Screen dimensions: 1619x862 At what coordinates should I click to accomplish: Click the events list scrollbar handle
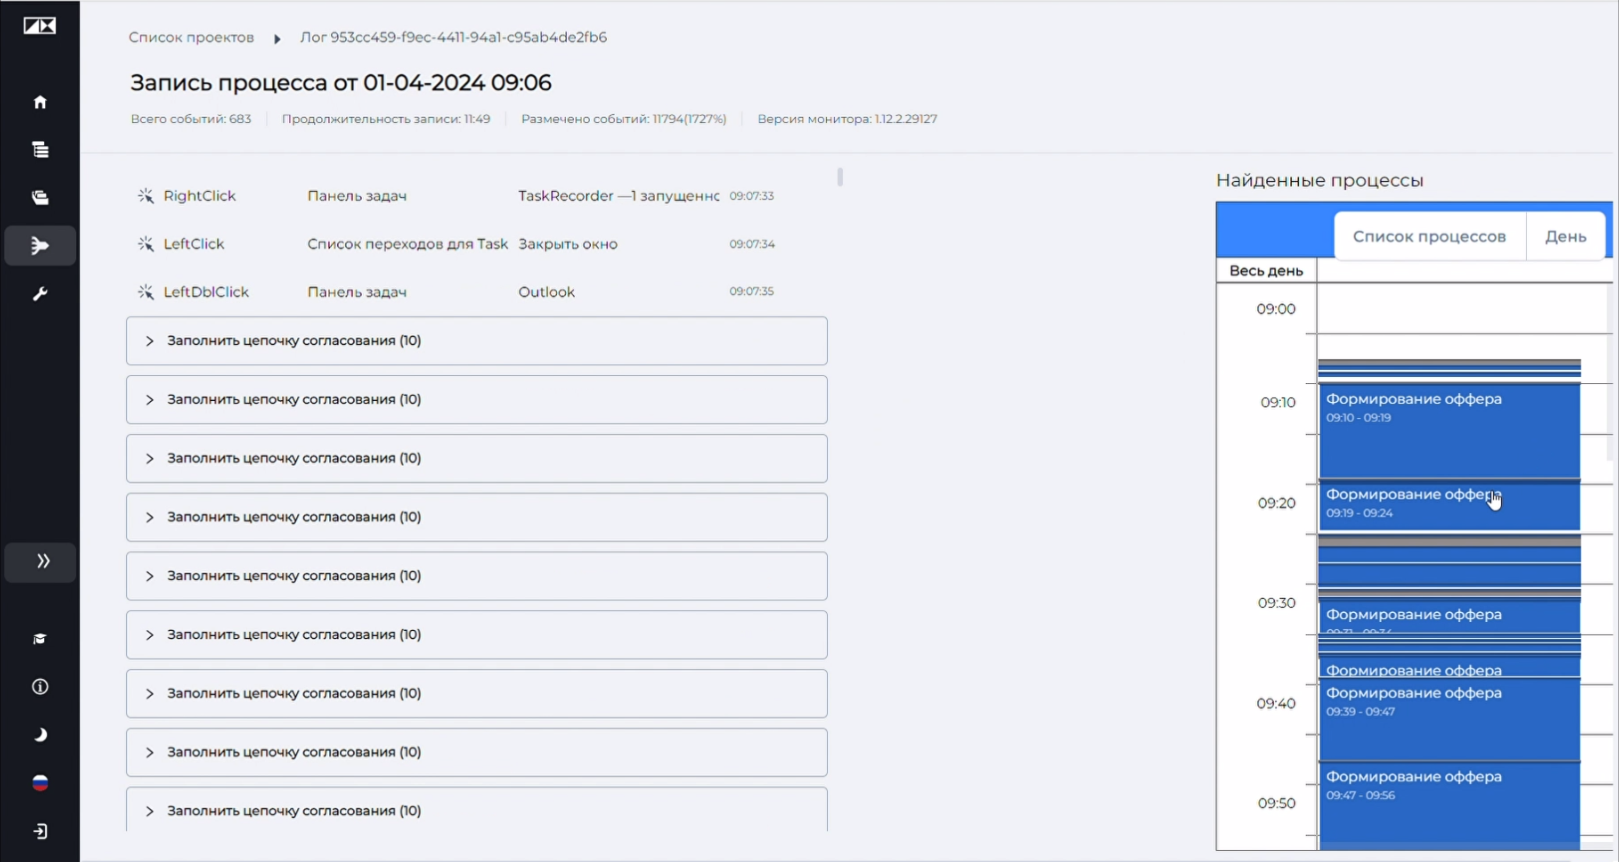pos(840,177)
